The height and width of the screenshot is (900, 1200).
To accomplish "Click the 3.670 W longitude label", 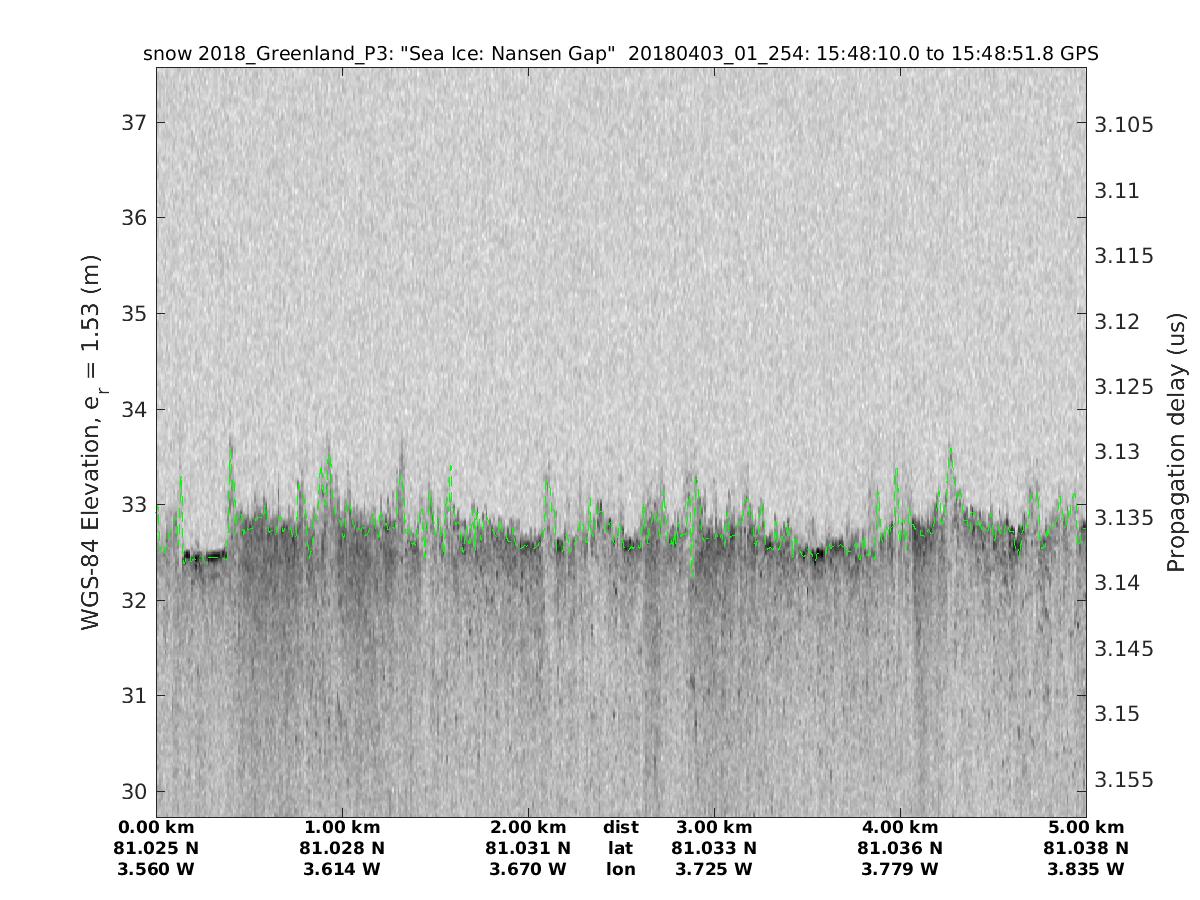I will 527,869.
